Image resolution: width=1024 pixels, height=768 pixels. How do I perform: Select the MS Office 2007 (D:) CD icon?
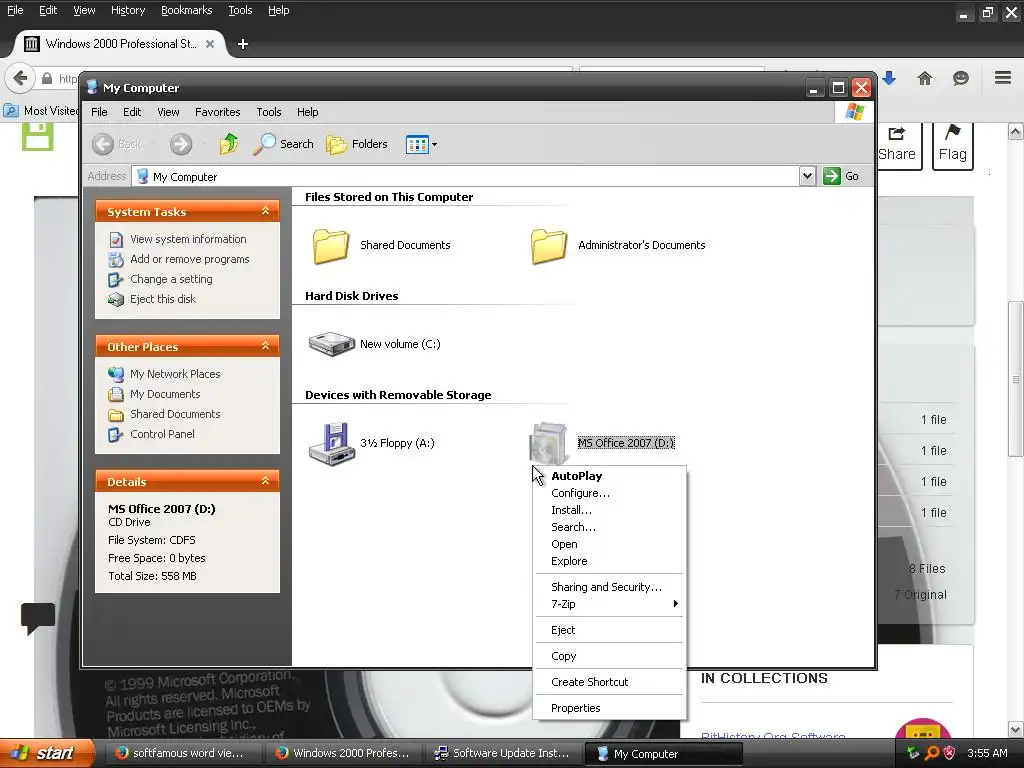(x=547, y=443)
